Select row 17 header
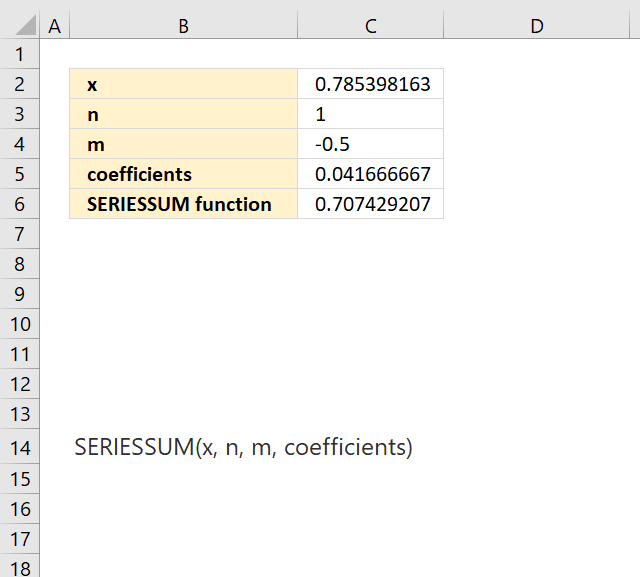The height and width of the screenshot is (577, 640). (20, 539)
